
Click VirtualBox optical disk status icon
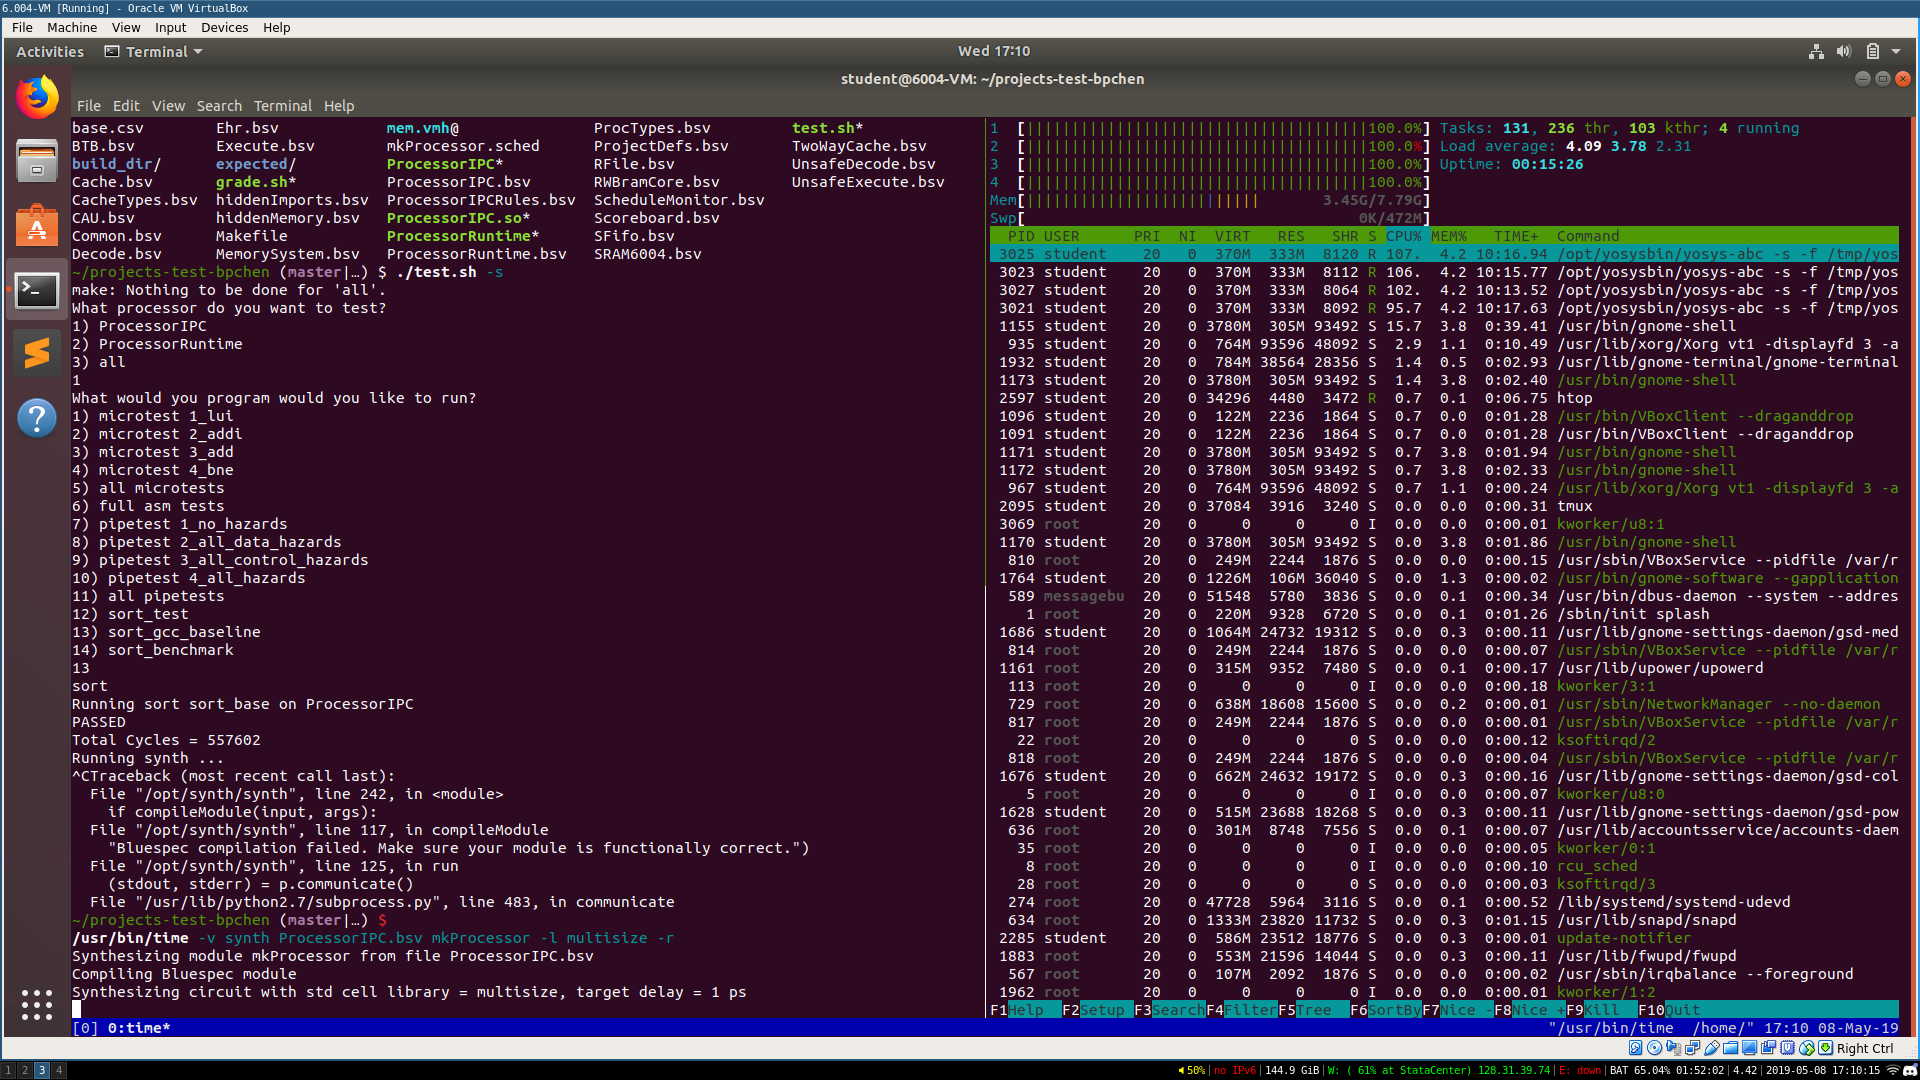point(1655,1048)
